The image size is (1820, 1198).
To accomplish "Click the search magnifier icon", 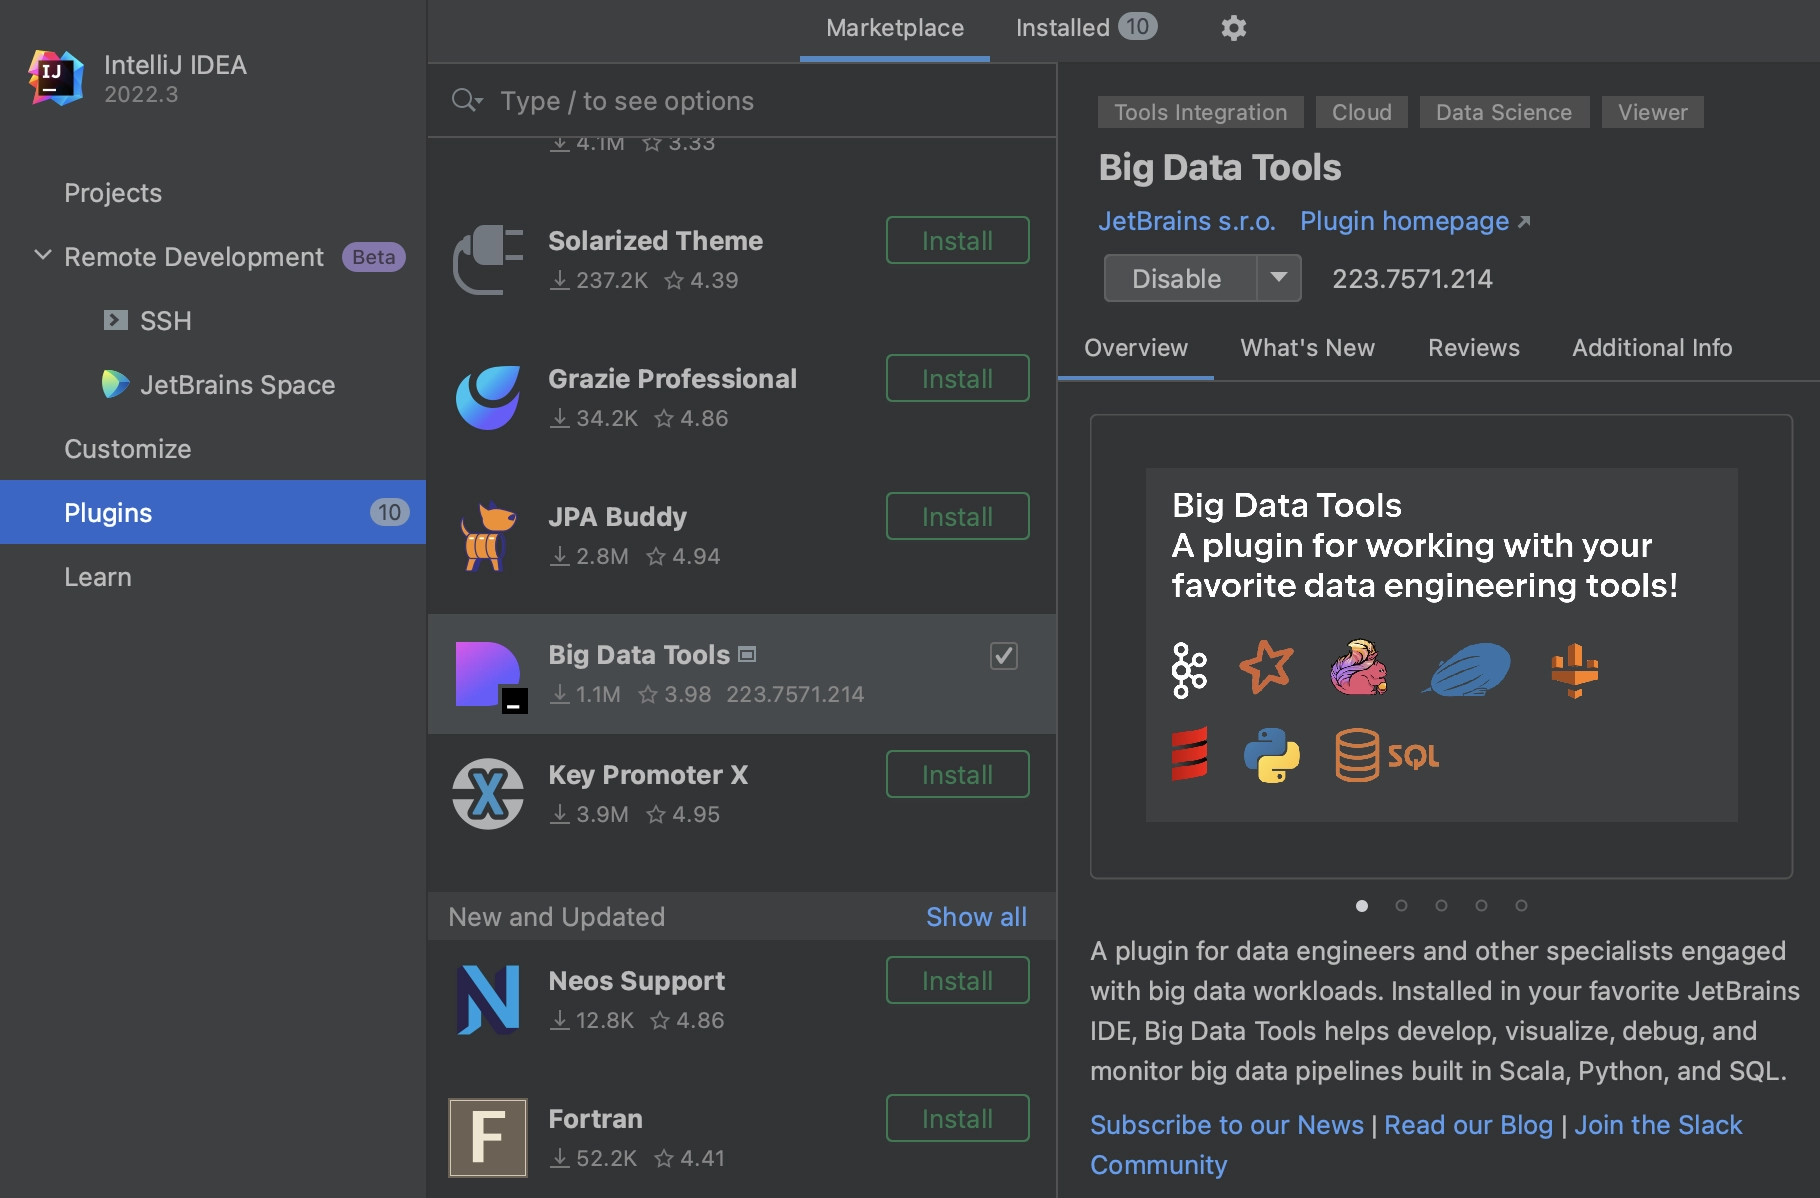I will click(x=466, y=100).
